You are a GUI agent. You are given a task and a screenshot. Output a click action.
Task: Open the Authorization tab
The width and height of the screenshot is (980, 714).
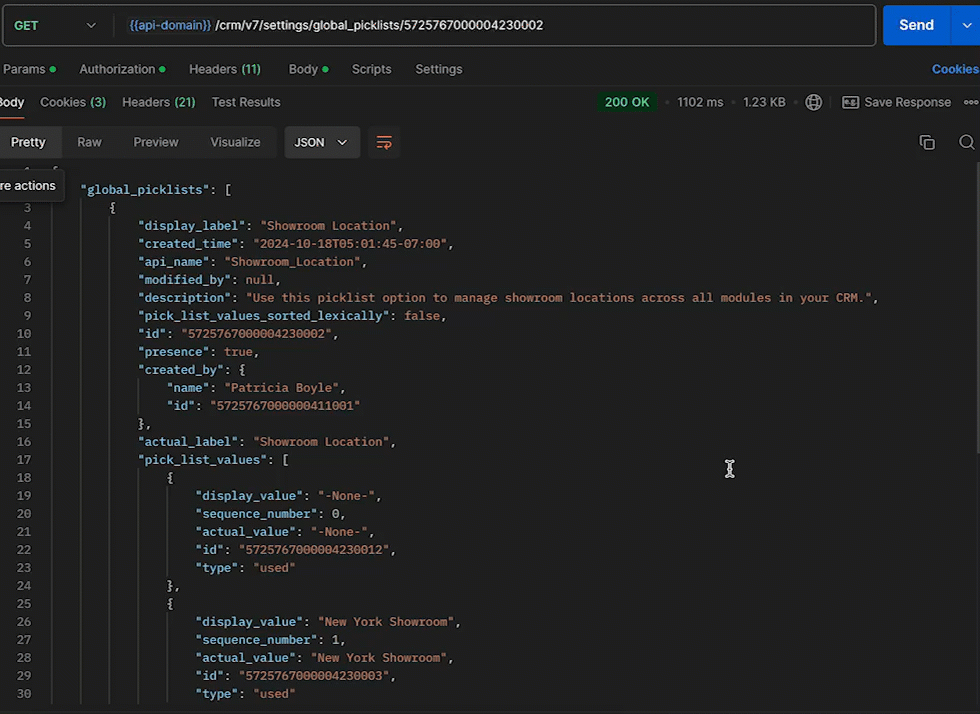click(117, 69)
